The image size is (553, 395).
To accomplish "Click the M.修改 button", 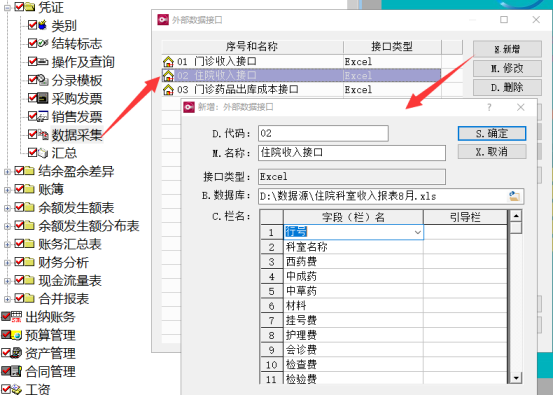I will pyautogui.click(x=507, y=68).
